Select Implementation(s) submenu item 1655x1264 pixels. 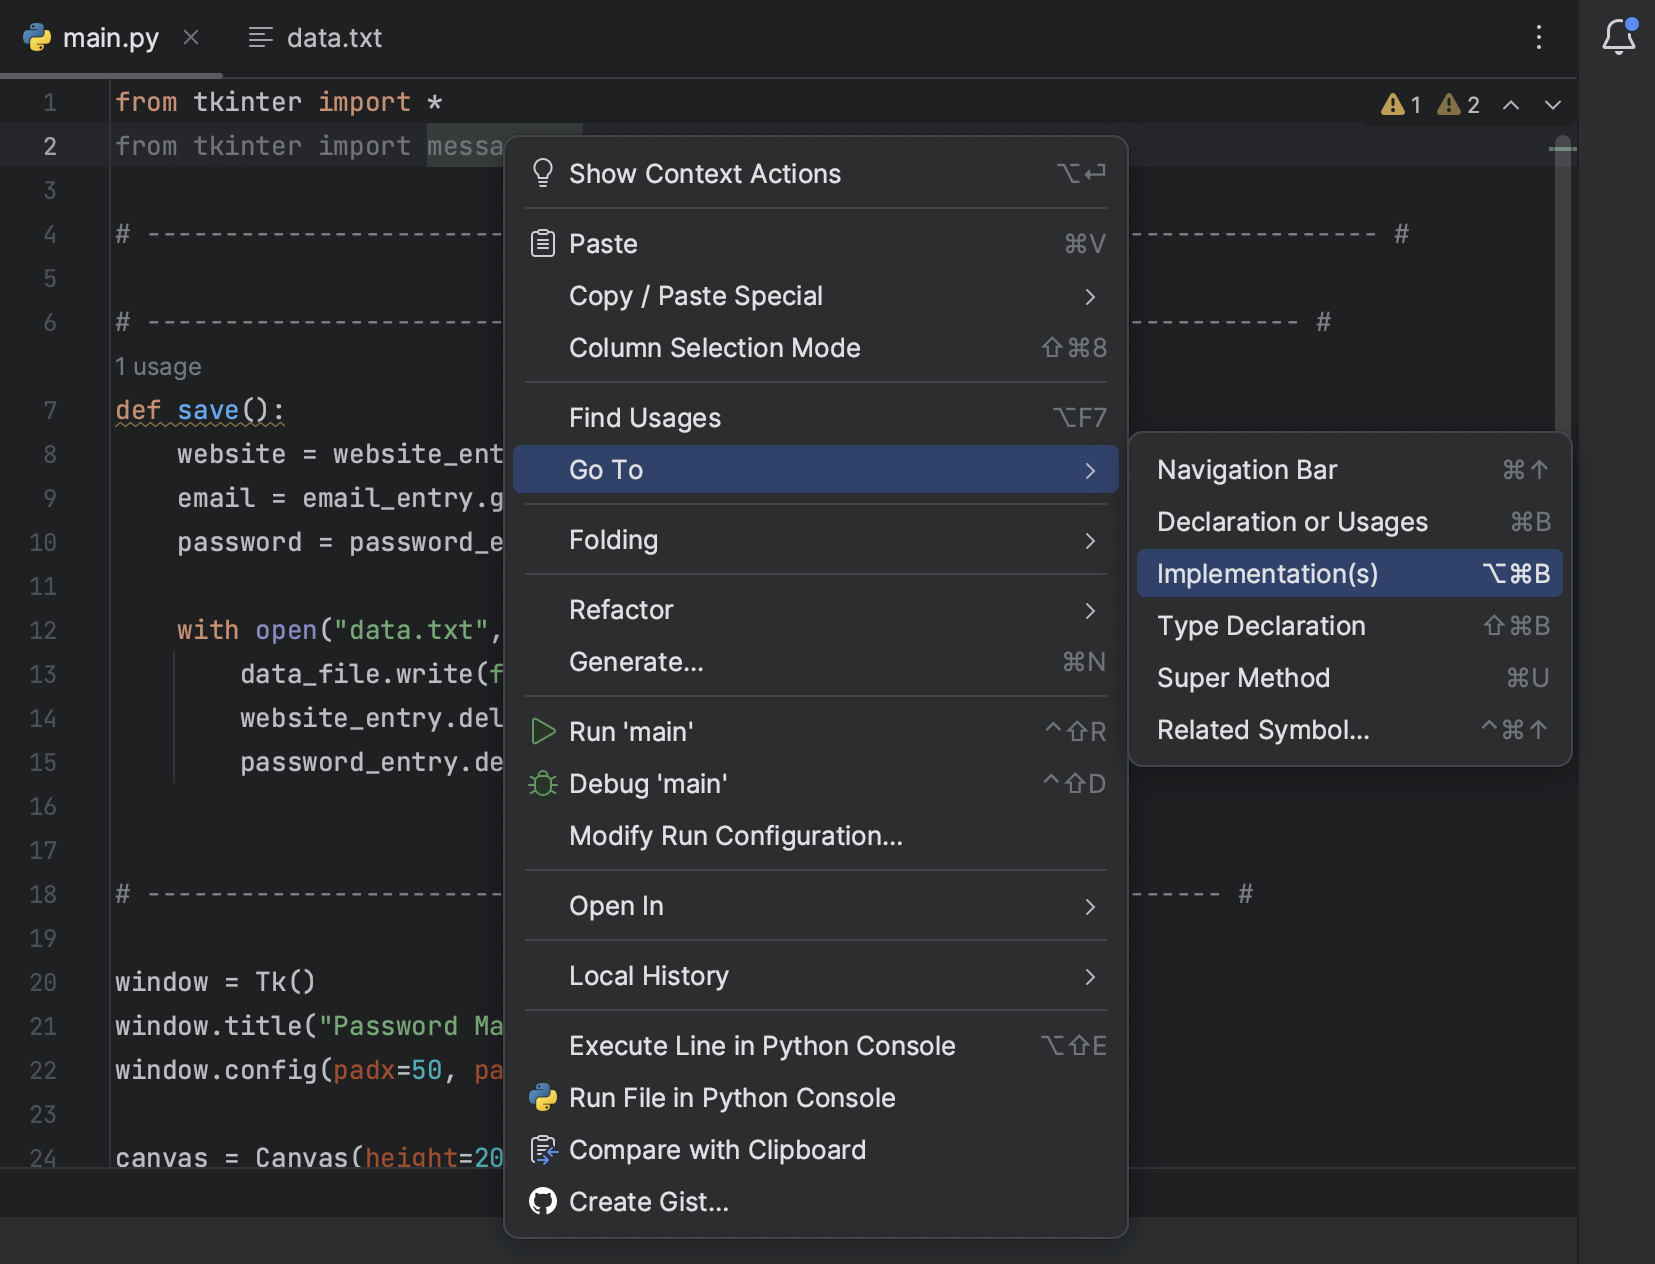[x=1350, y=573]
